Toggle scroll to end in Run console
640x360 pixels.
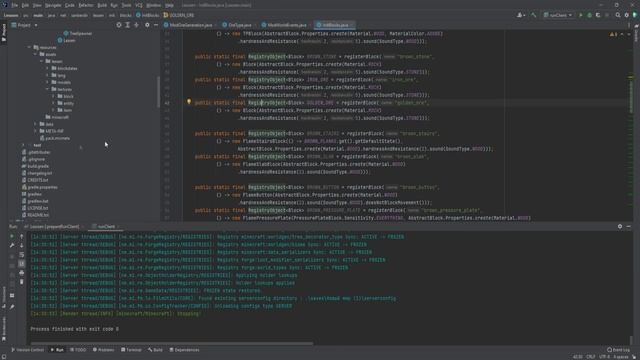pos(22,264)
